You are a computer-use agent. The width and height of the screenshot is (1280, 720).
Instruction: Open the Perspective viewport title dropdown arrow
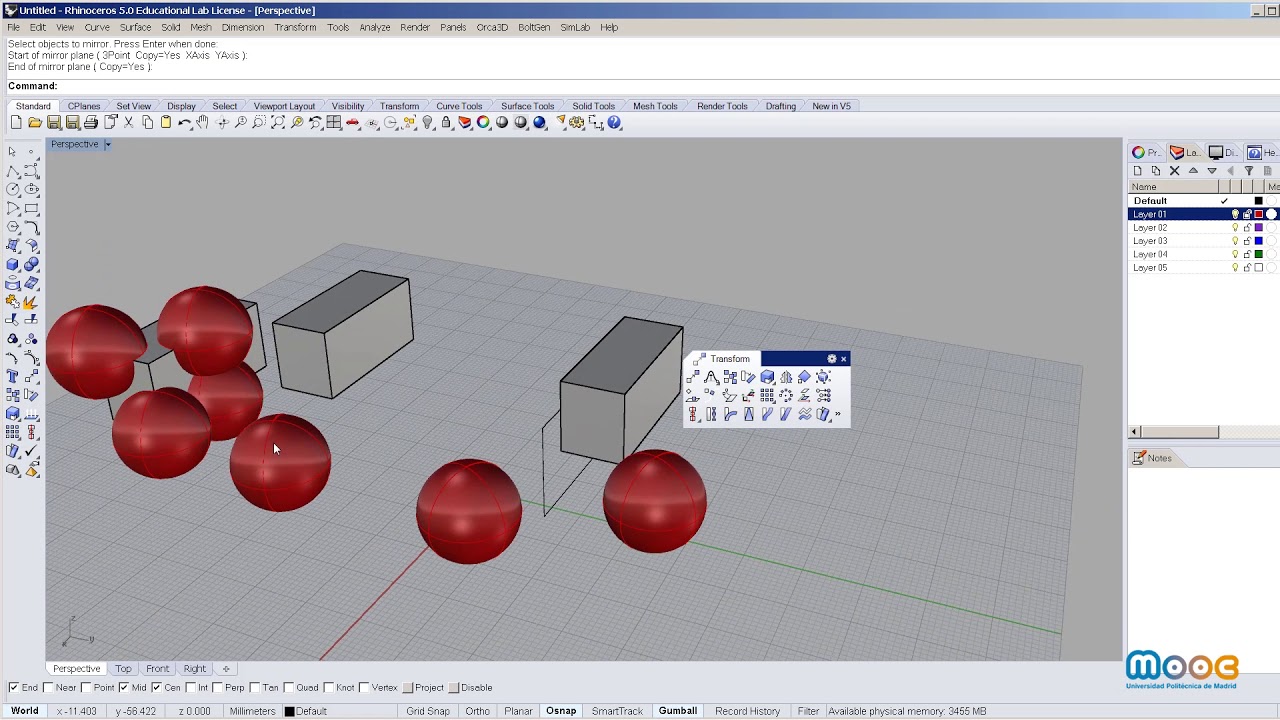point(107,144)
